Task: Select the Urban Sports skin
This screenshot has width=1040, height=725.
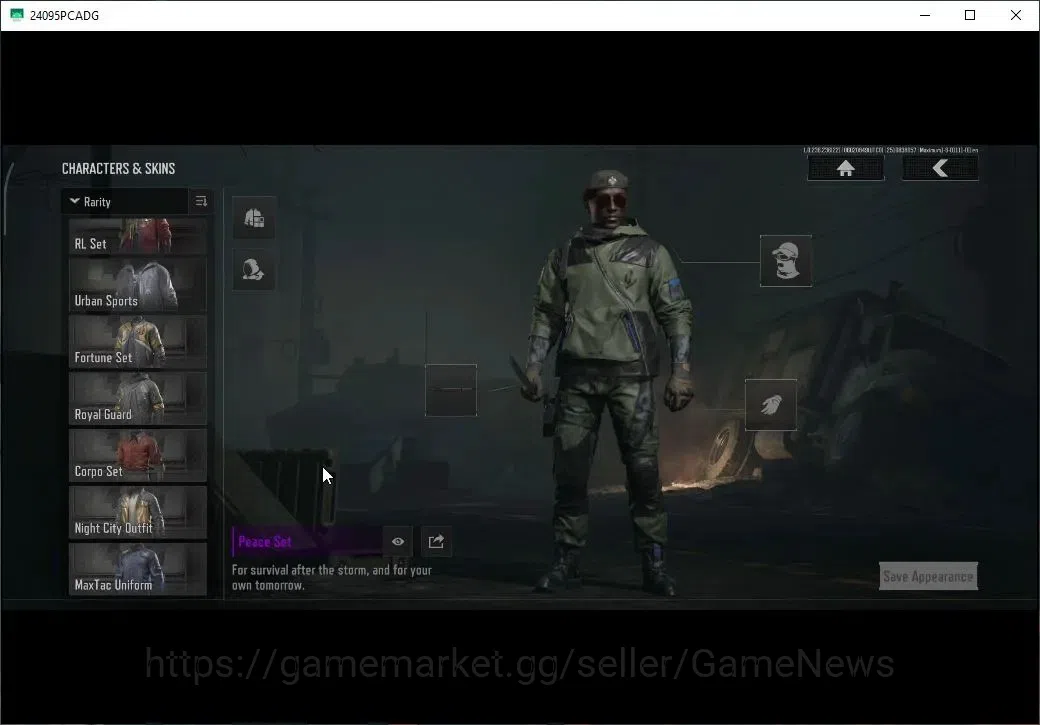Action: coord(138,285)
